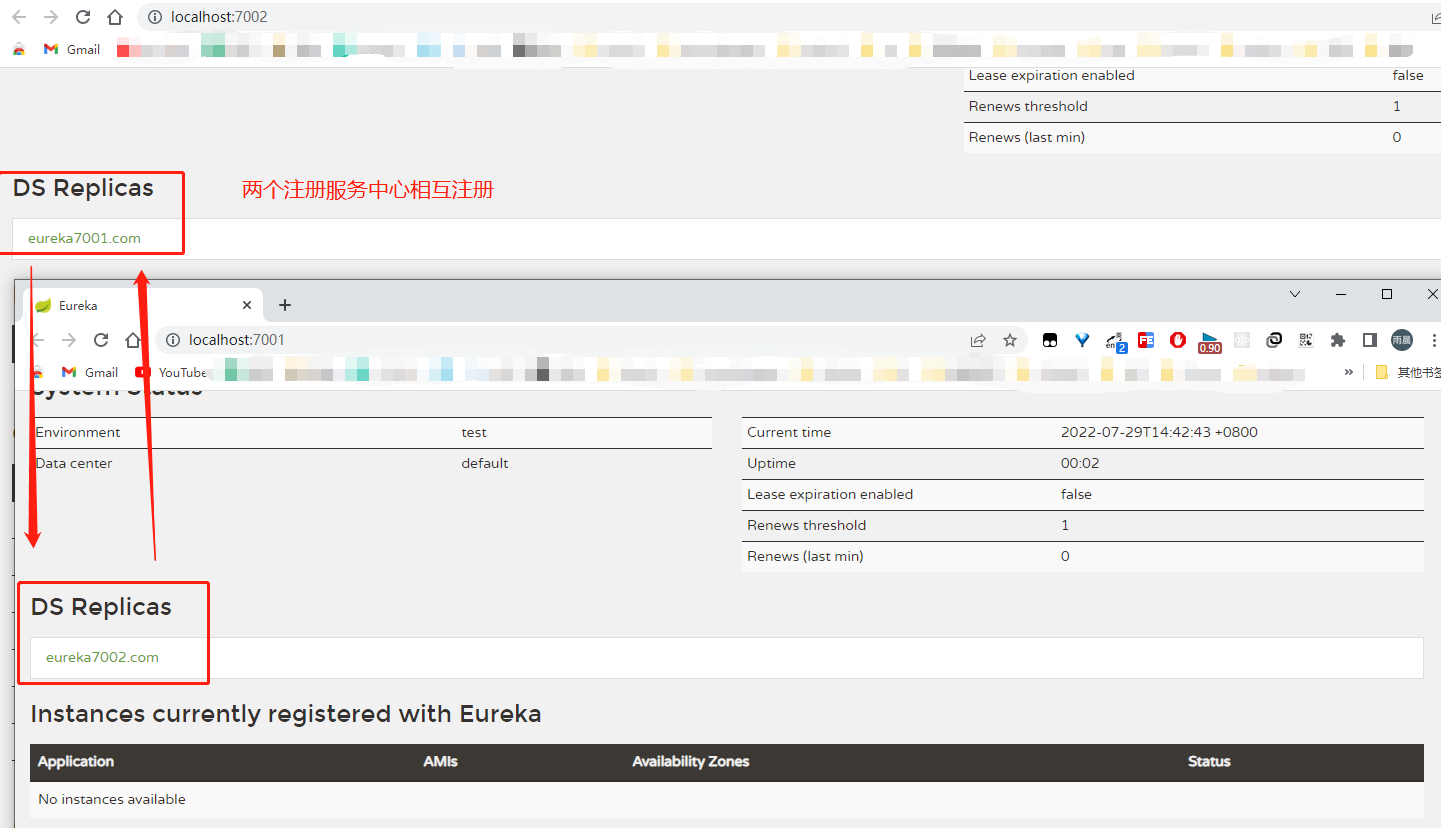Click 'Lease expiration enabled' in front window
The height and width of the screenshot is (828, 1441).
tap(830, 494)
